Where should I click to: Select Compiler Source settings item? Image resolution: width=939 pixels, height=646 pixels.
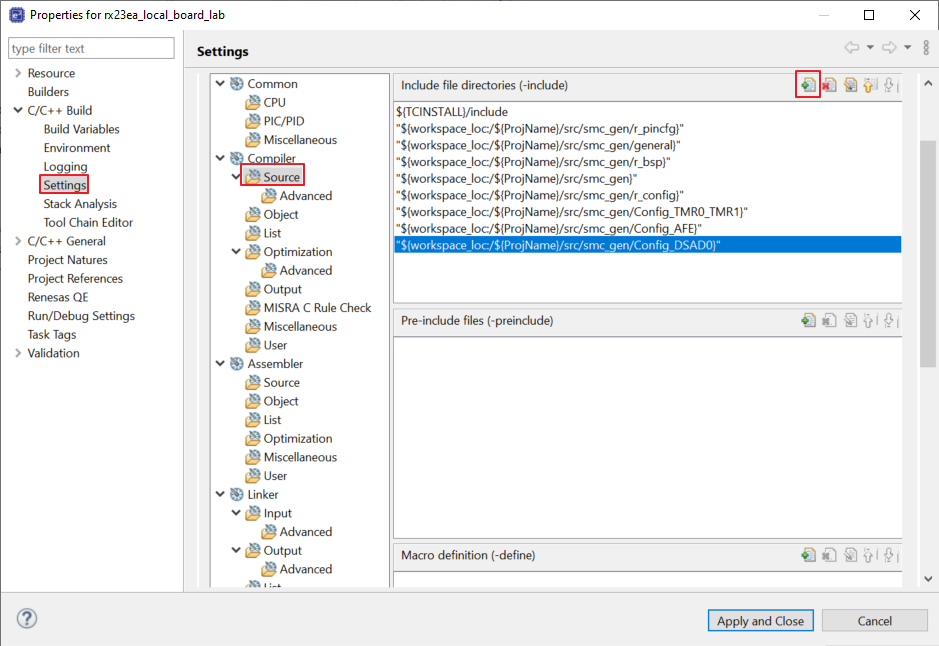[x=273, y=177]
